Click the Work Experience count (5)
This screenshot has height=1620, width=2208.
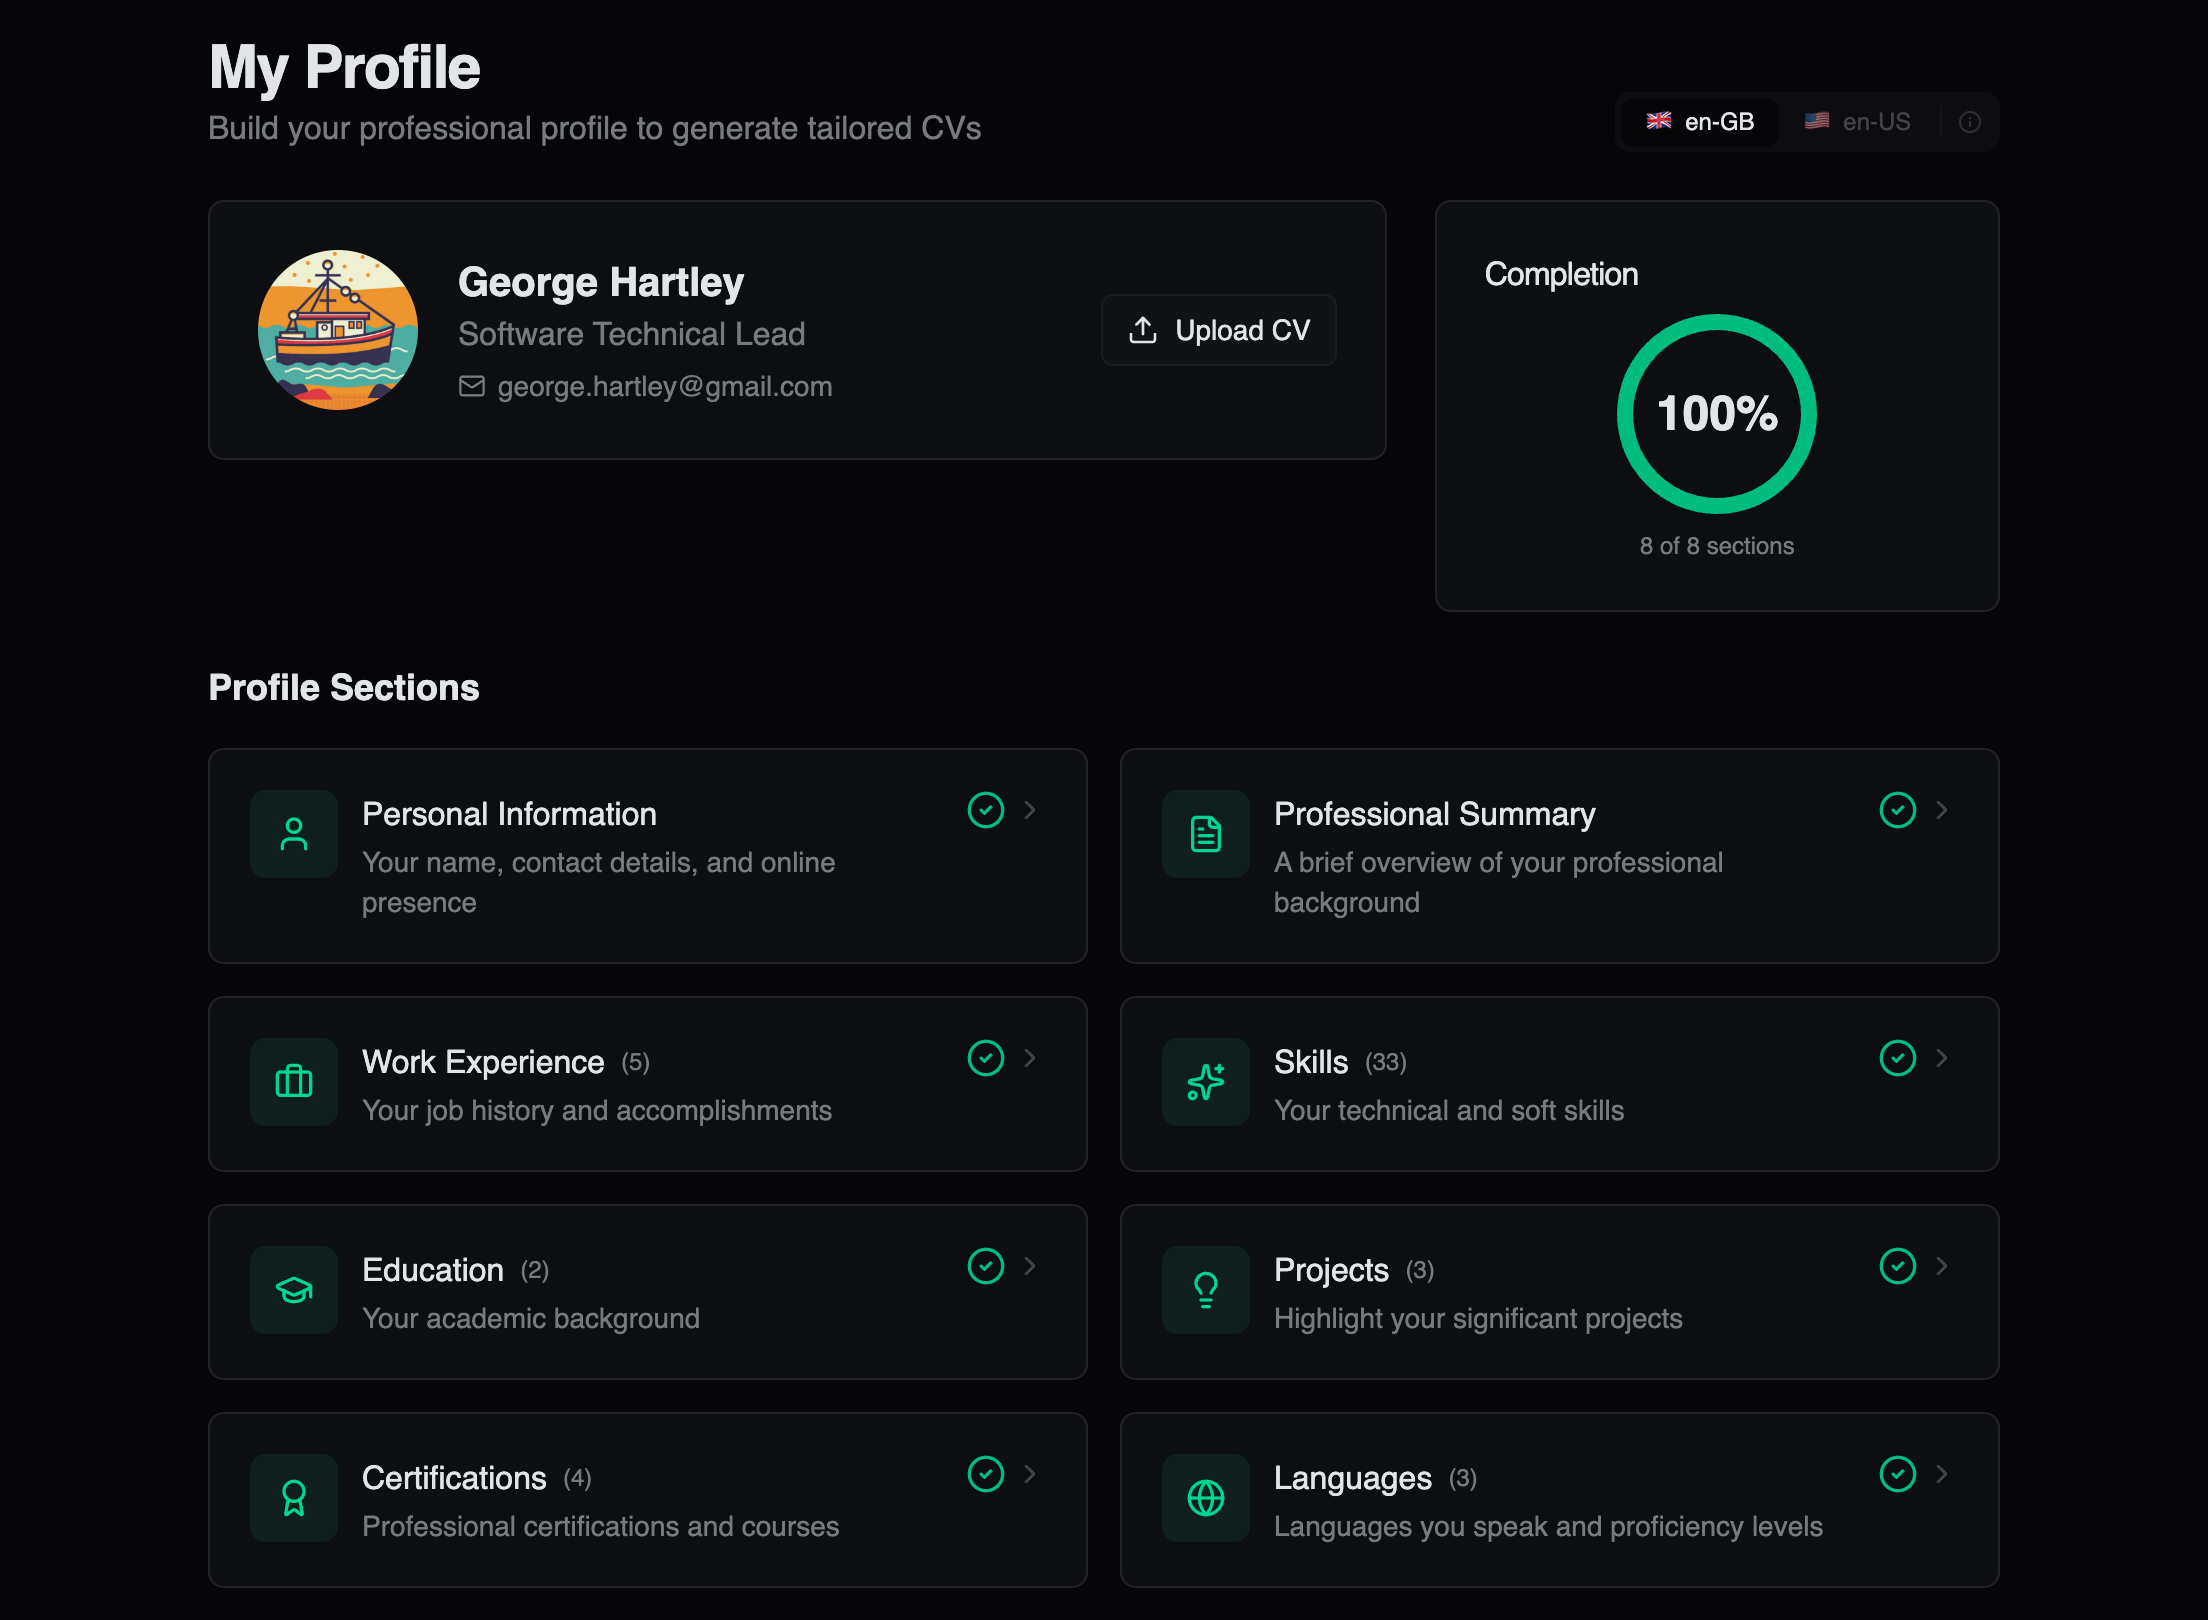click(x=636, y=1062)
